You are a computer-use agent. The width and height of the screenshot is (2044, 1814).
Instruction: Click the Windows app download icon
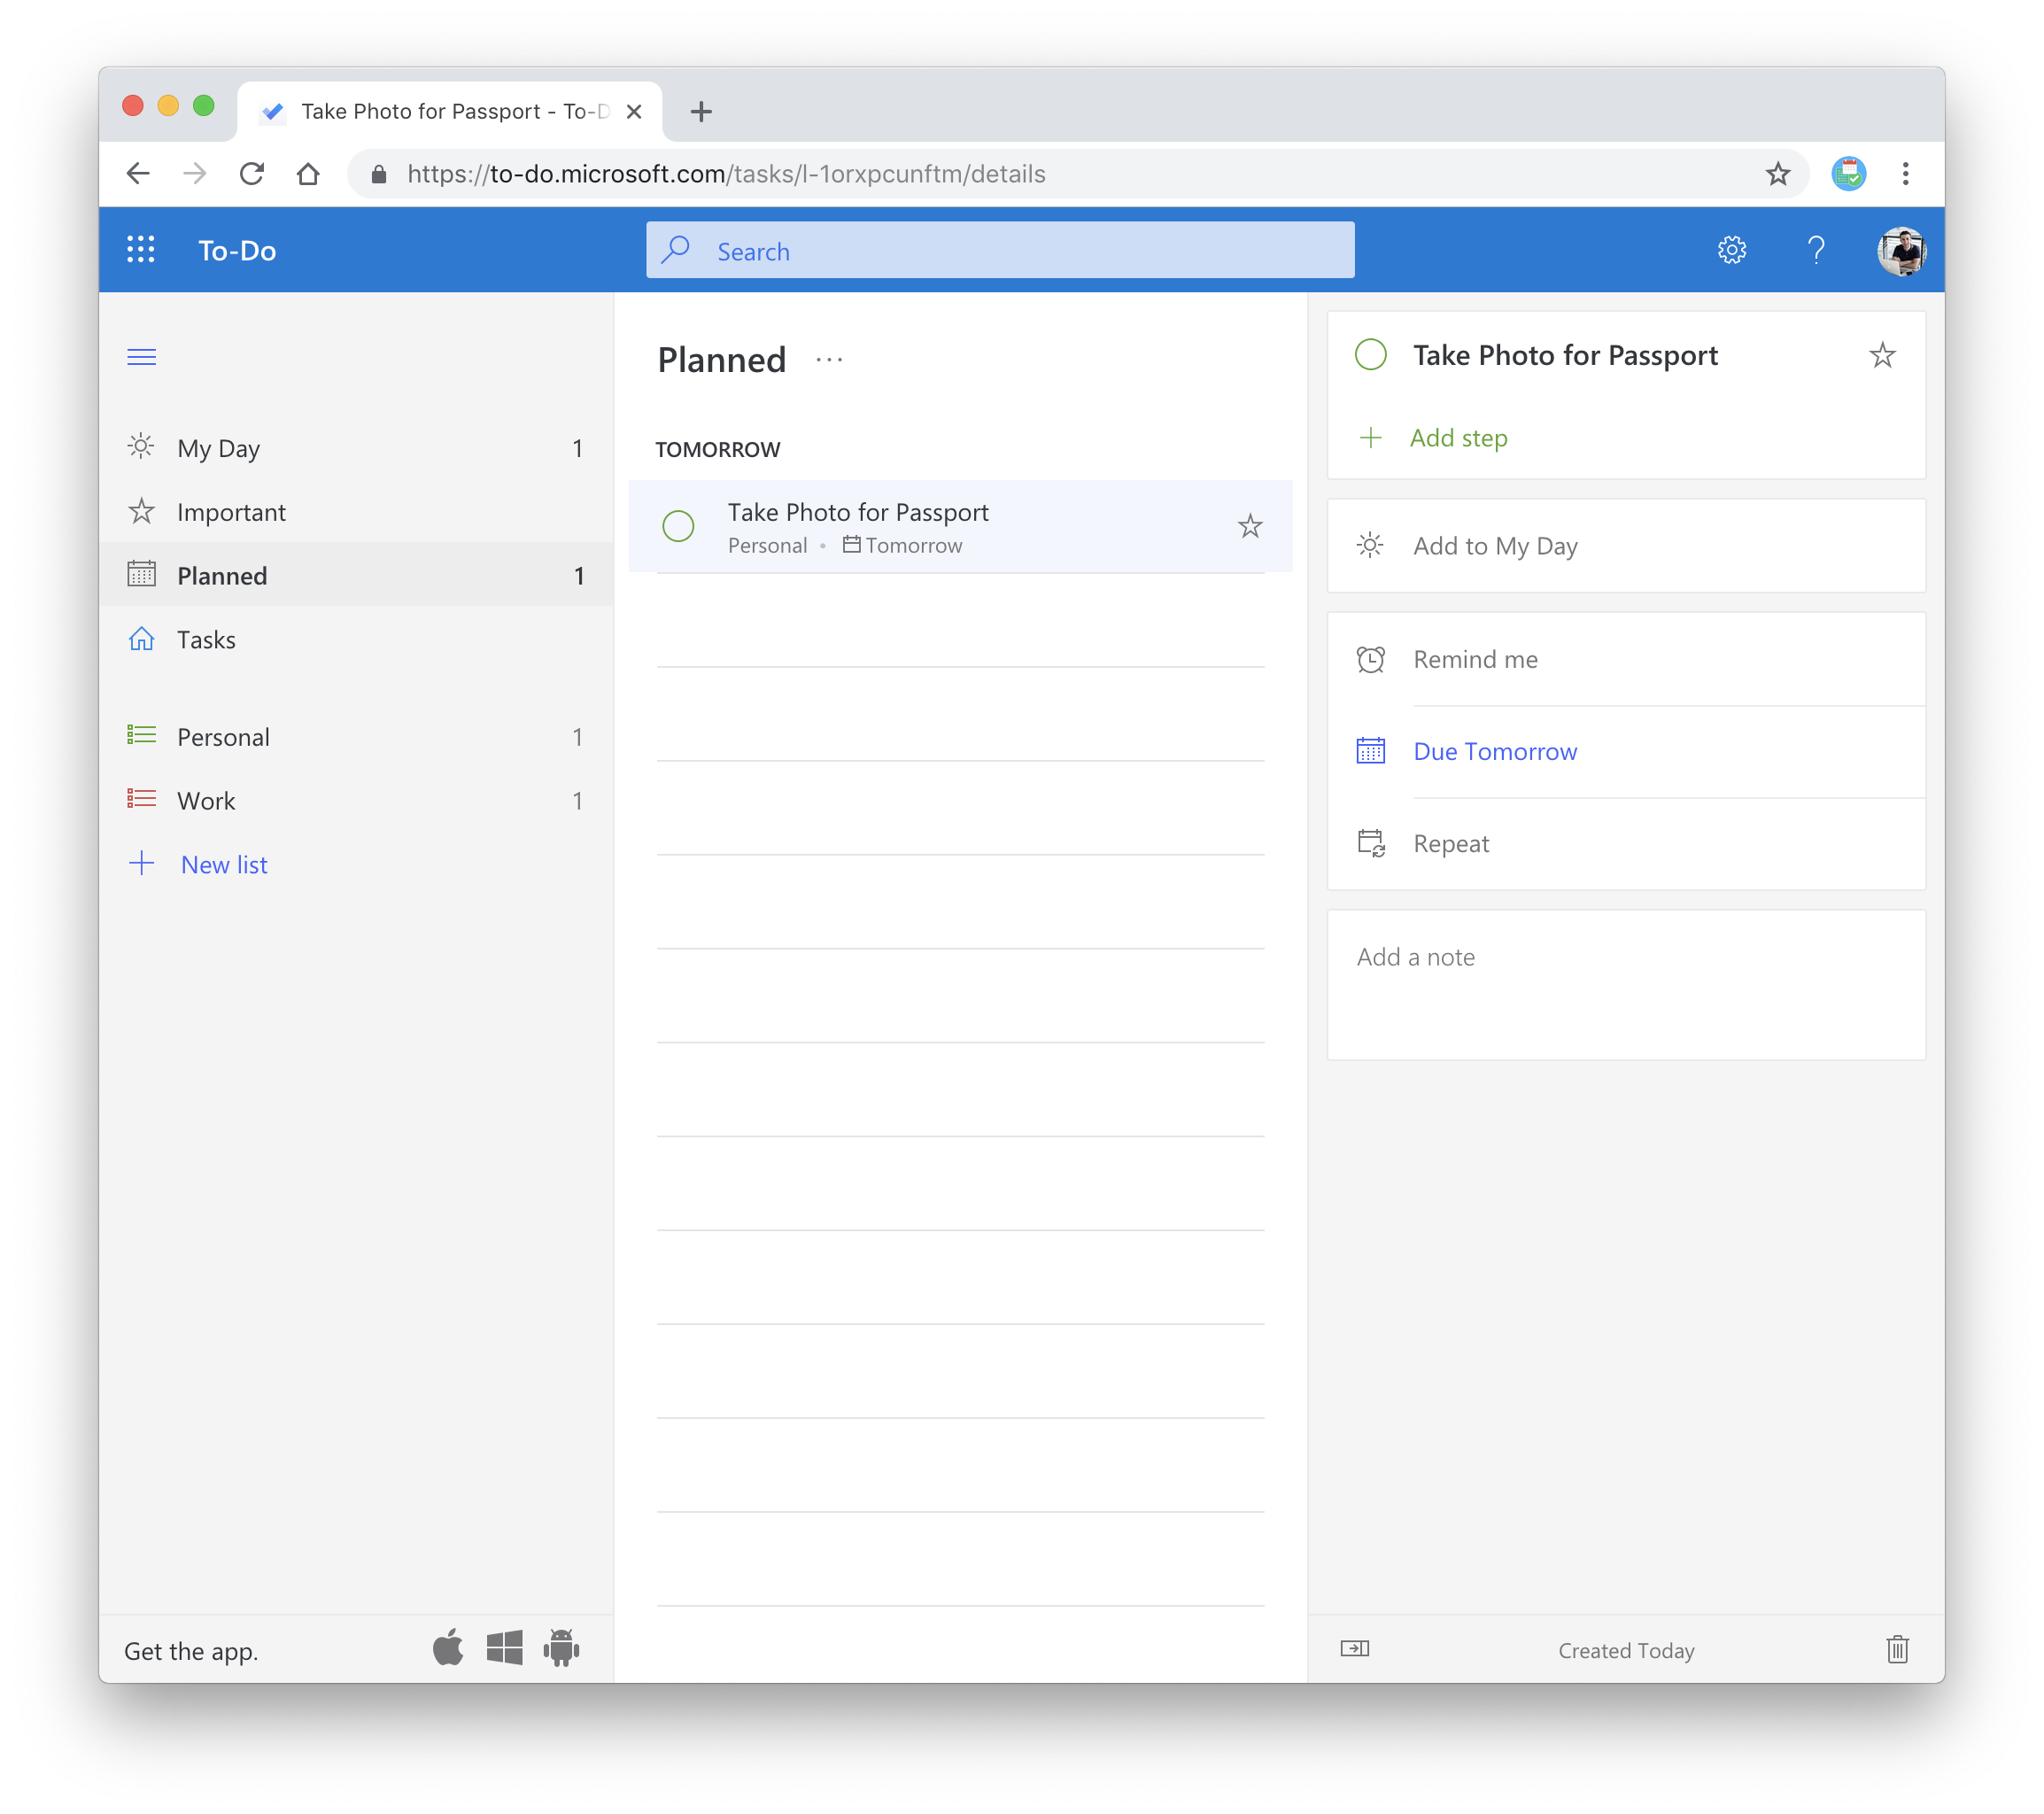pyautogui.click(x=504, y=1647)
